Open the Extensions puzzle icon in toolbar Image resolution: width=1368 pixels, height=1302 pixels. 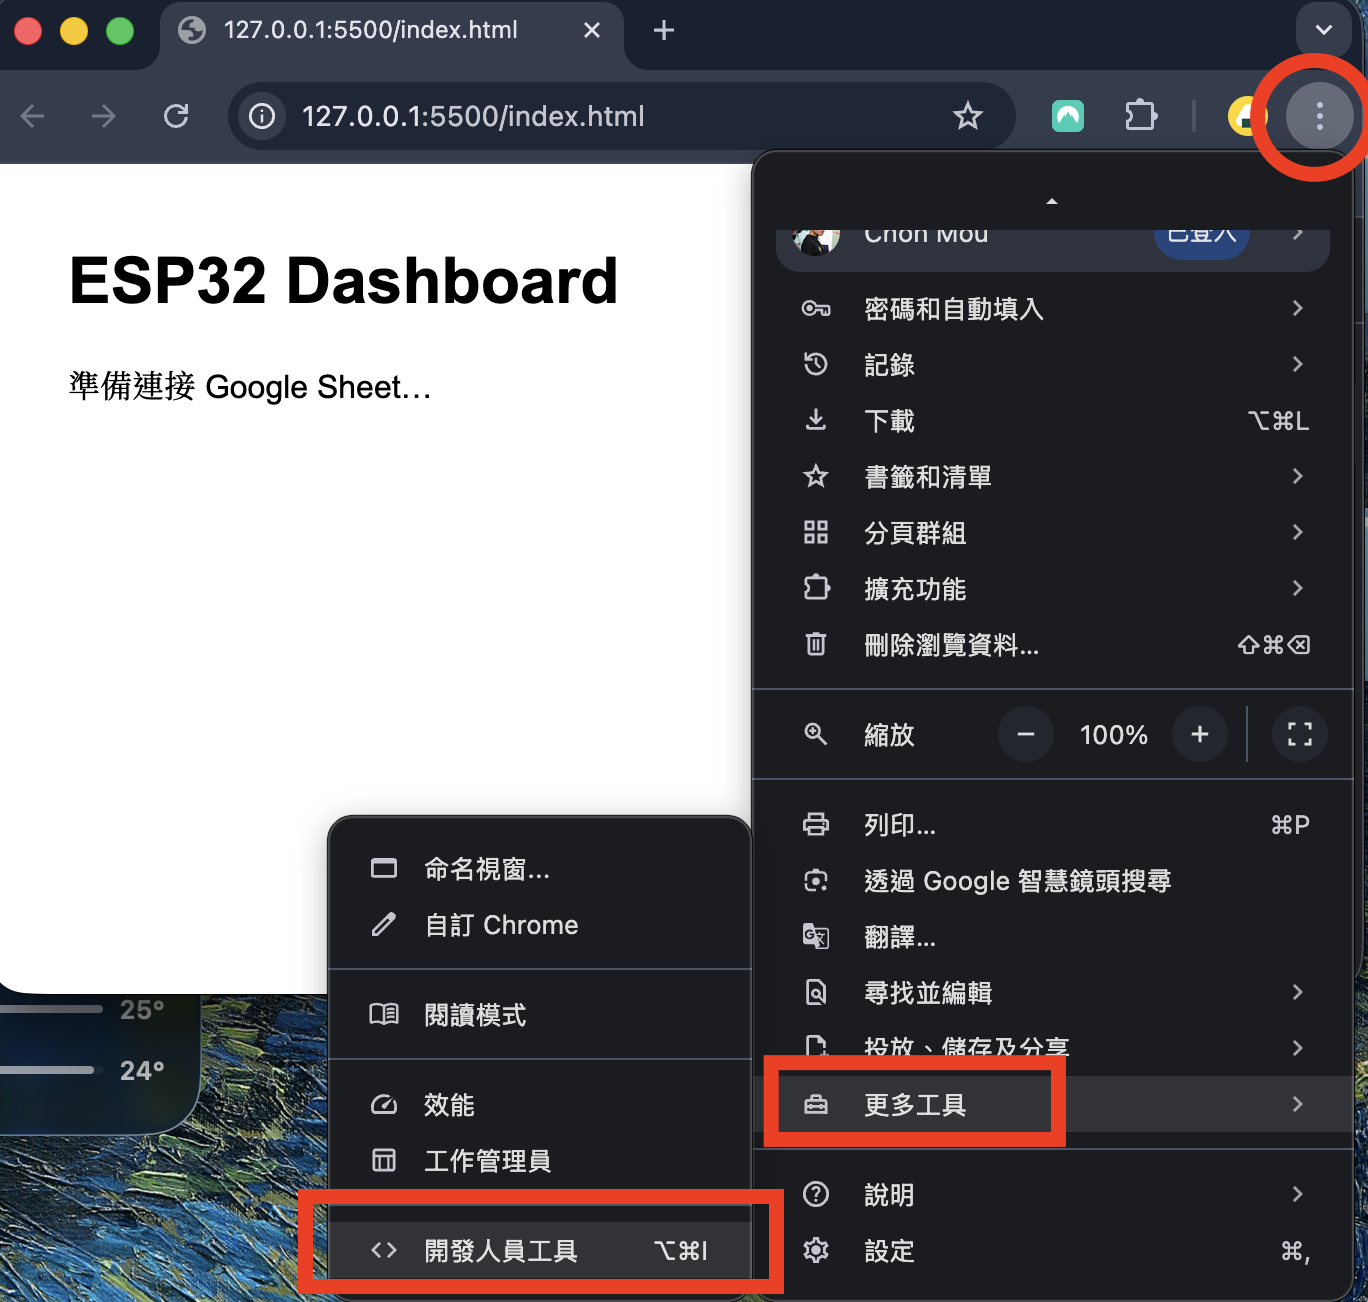pyautogui.click(x=1140, y=116)
